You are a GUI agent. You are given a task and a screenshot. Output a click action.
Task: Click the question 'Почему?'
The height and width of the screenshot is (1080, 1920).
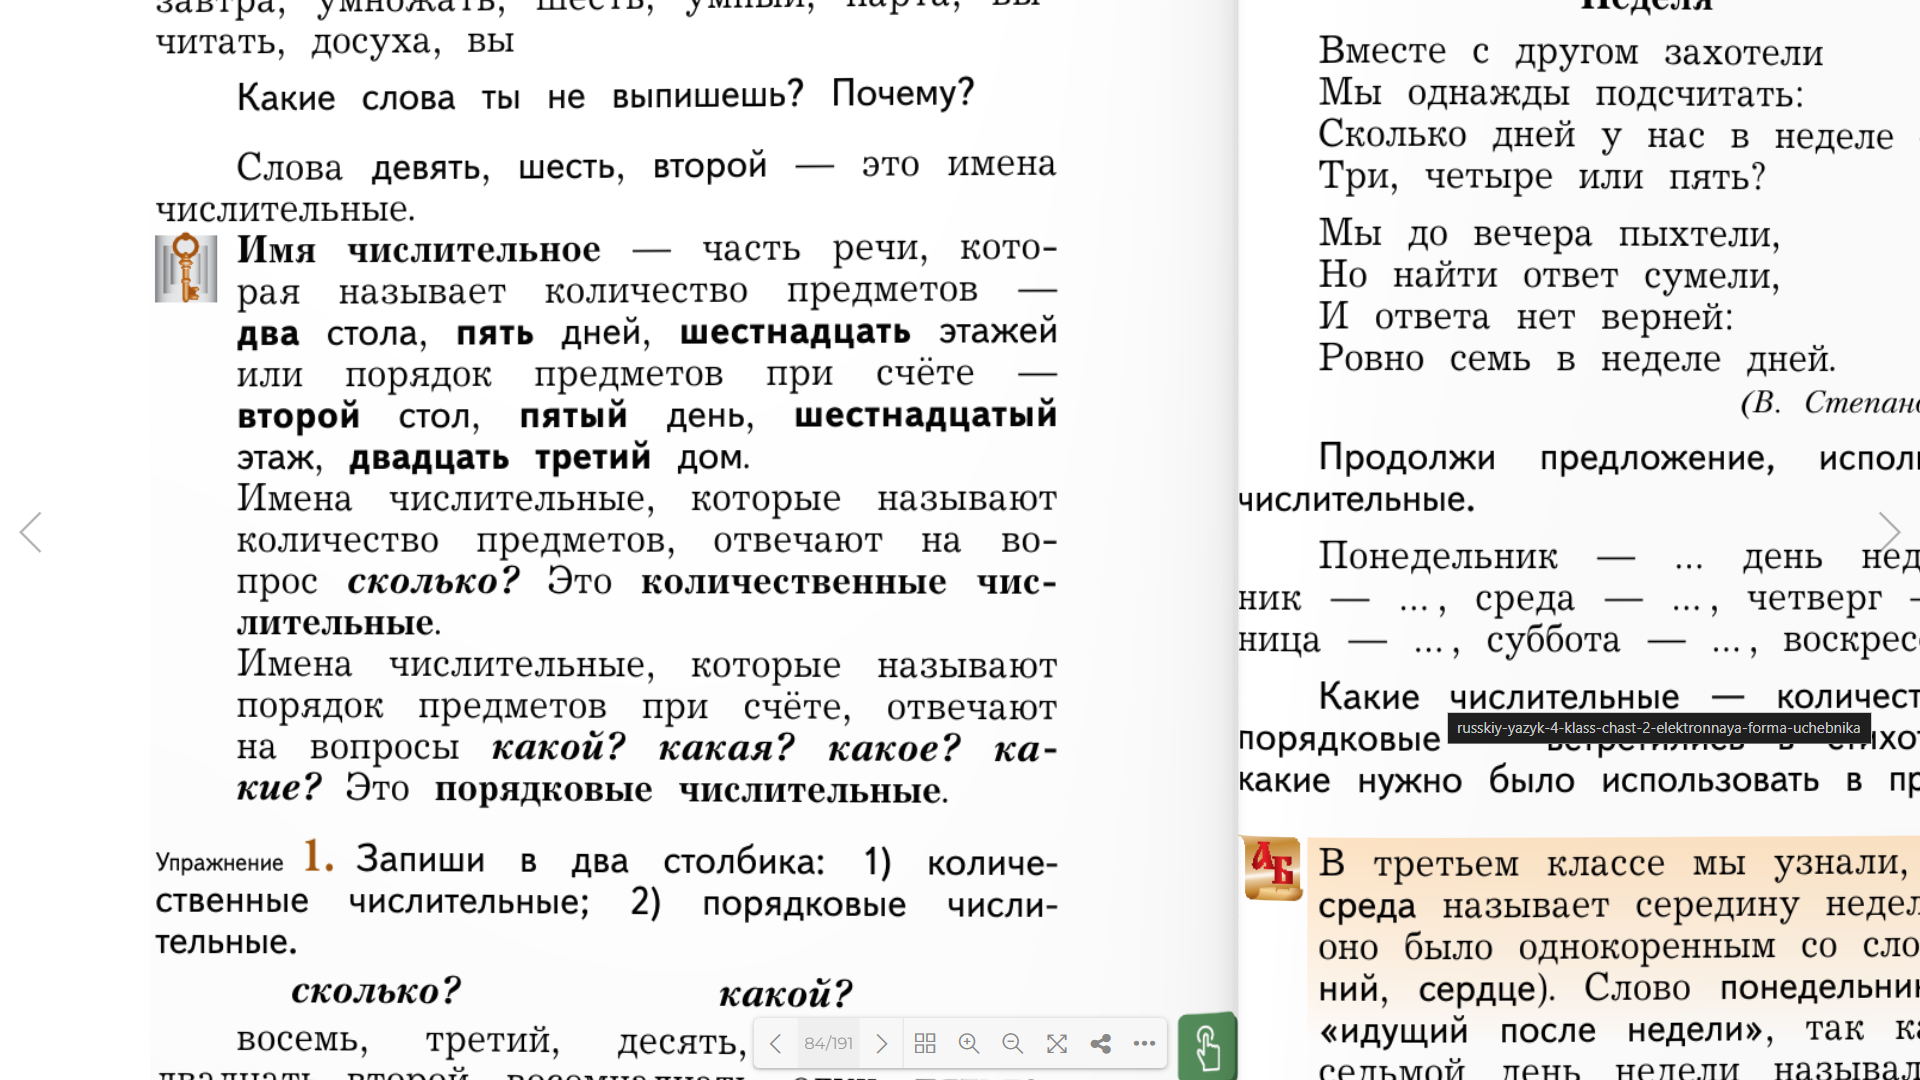coord(903,94)
